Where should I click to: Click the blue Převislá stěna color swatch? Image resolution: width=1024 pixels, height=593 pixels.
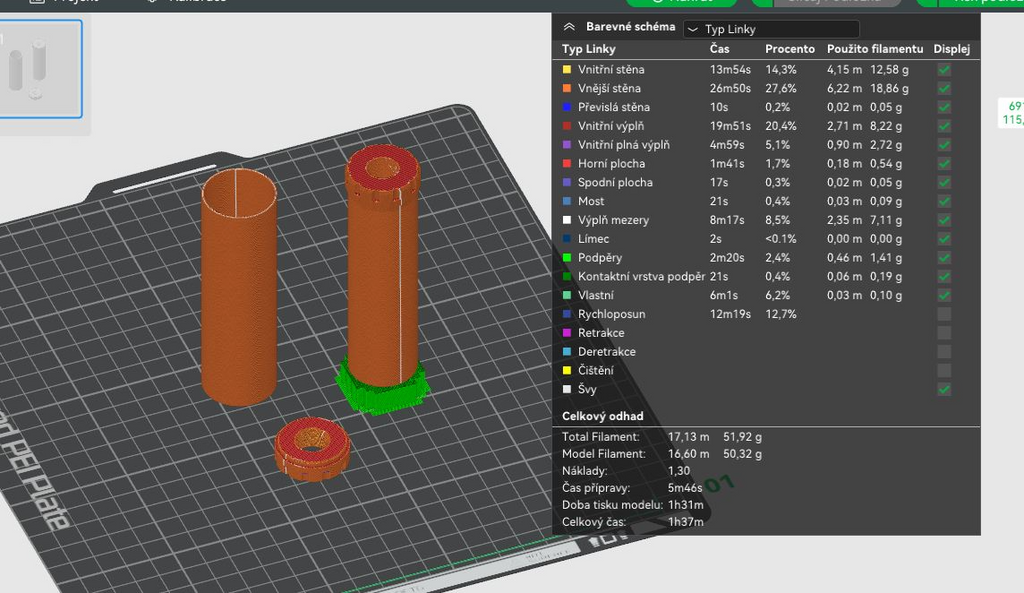click(567, 107)
